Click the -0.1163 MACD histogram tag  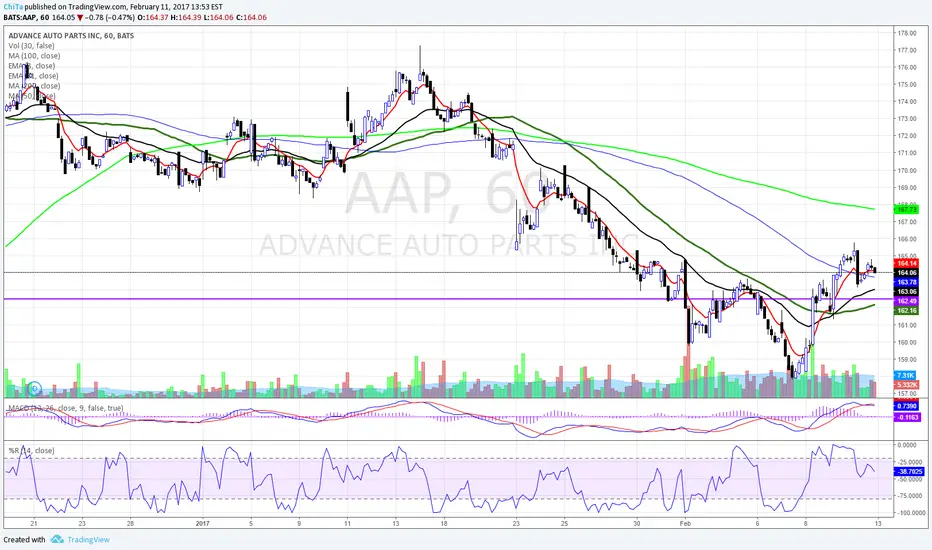907,417
